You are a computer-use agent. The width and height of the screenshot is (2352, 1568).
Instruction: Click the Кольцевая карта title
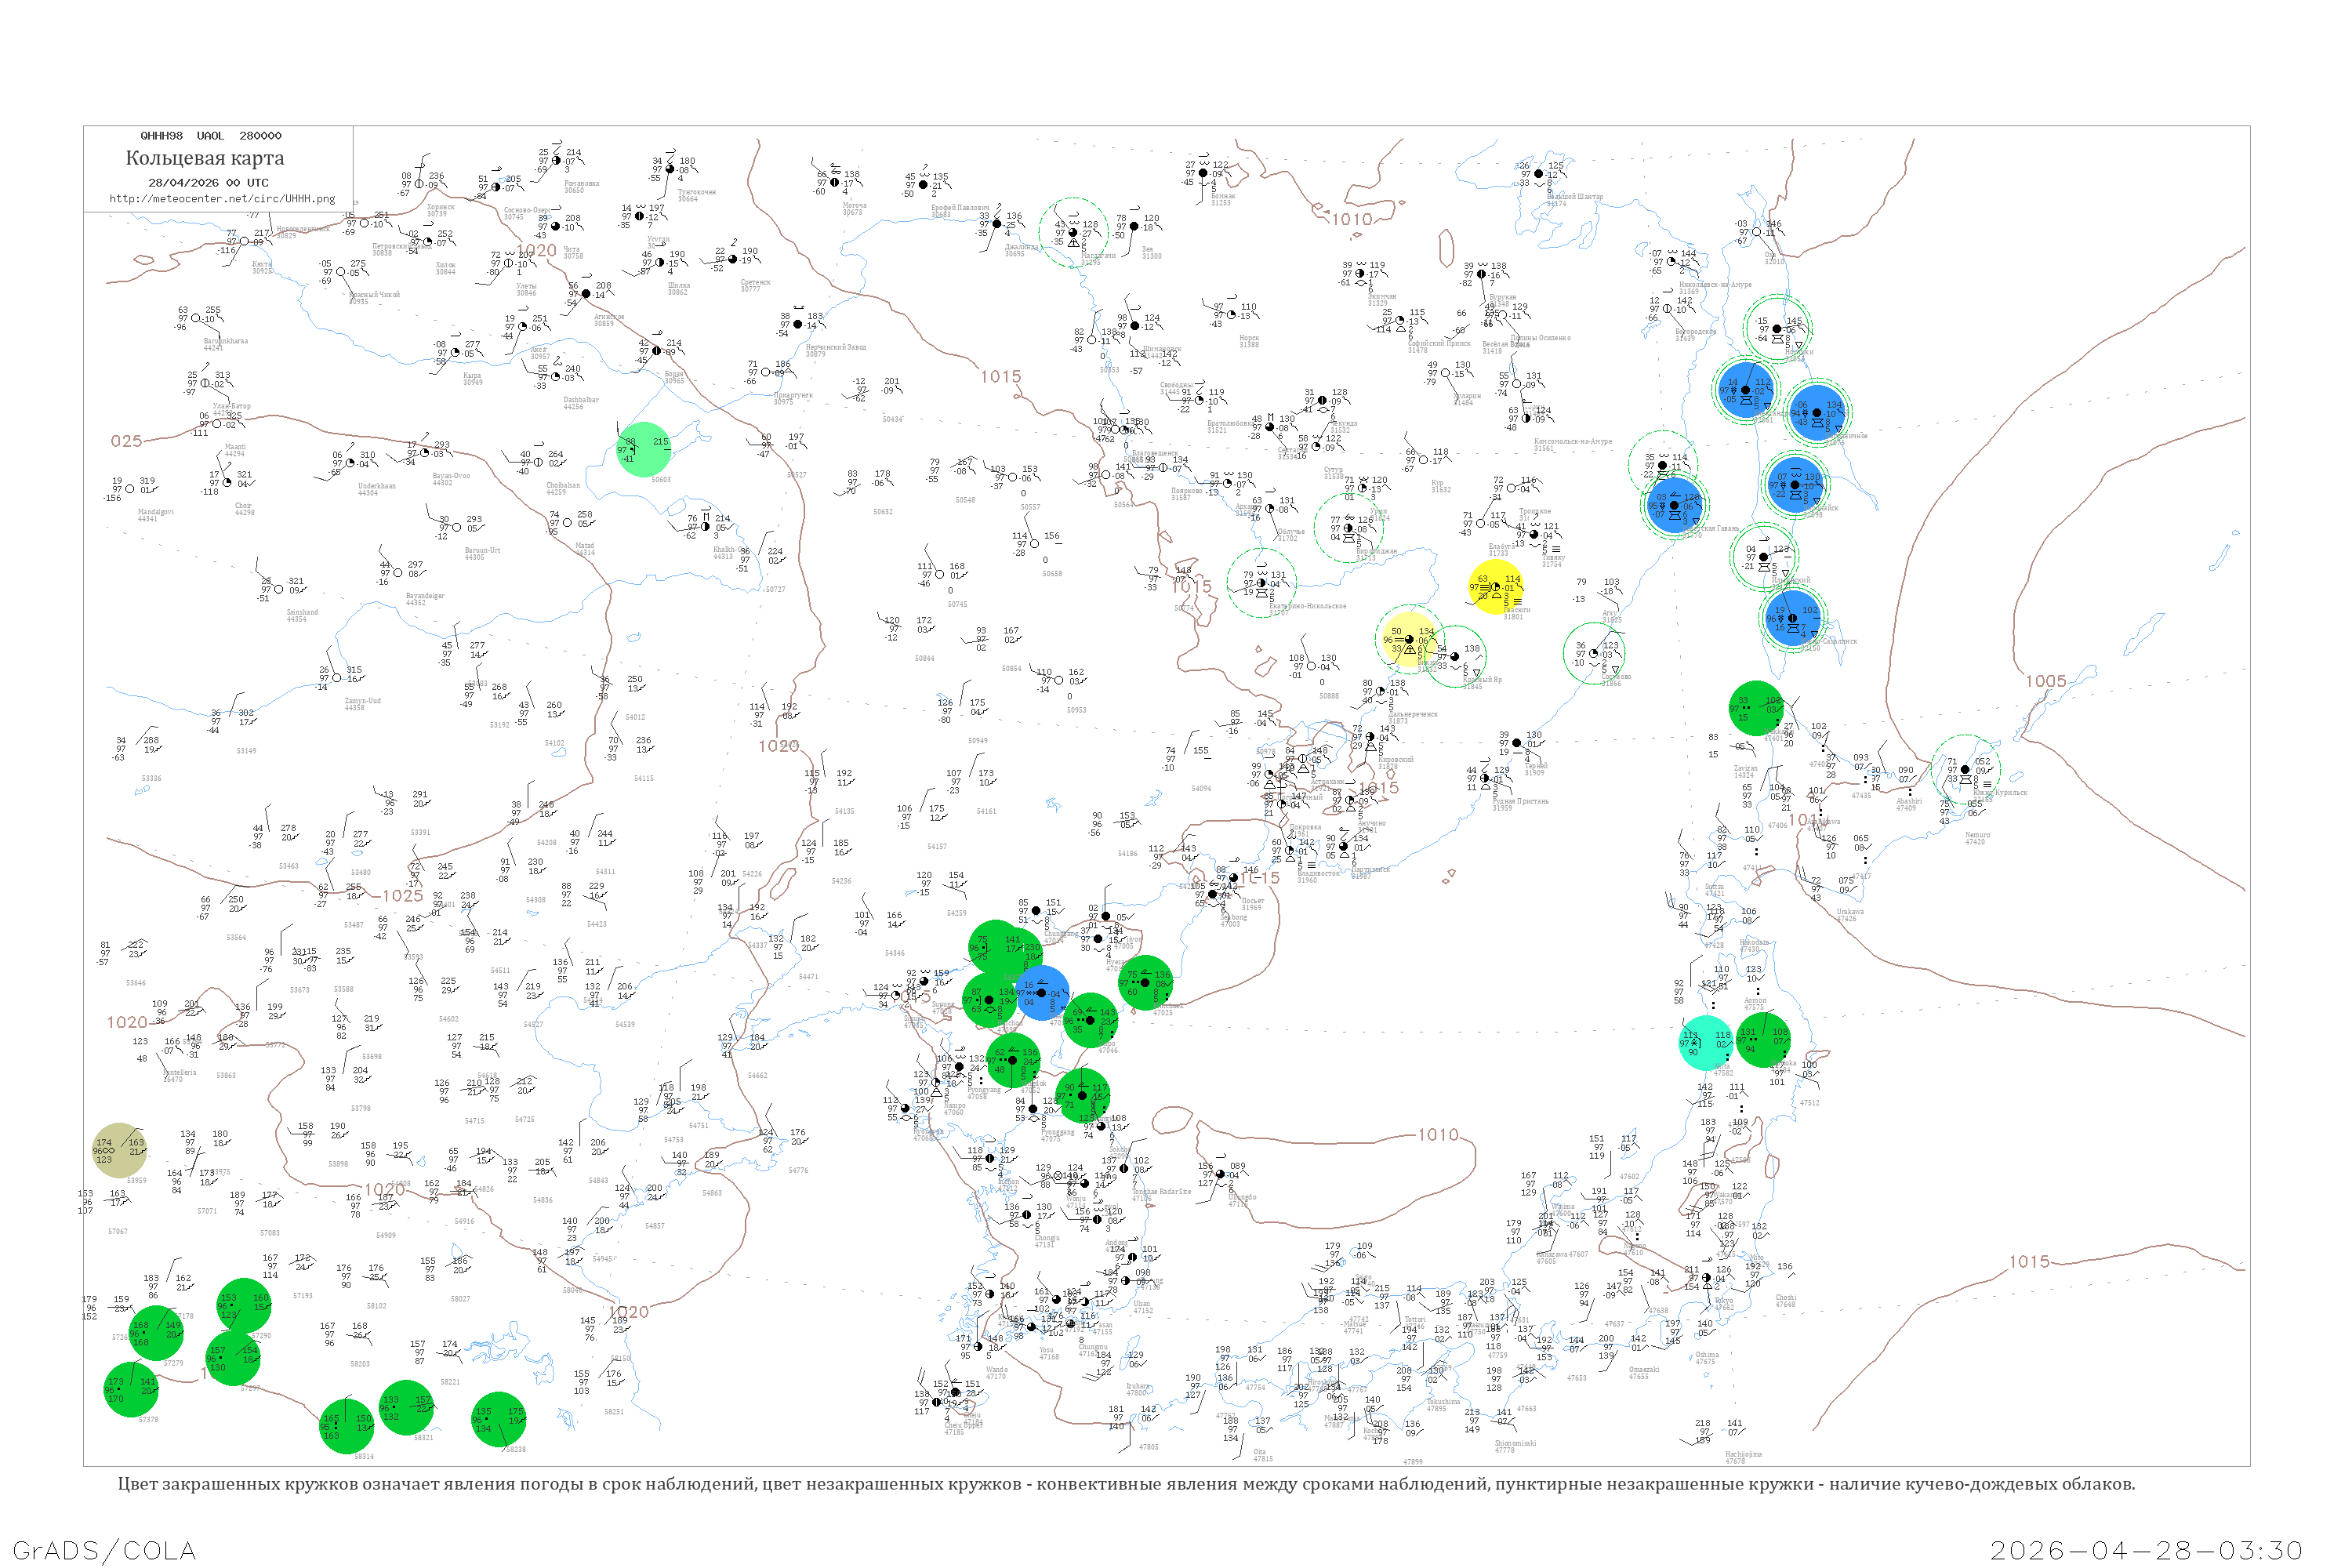tap(204, 158)
